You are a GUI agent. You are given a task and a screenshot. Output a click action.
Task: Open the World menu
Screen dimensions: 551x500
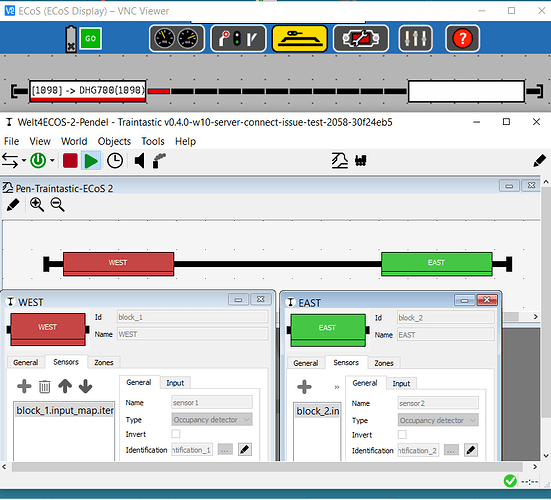tap(74, 141)
